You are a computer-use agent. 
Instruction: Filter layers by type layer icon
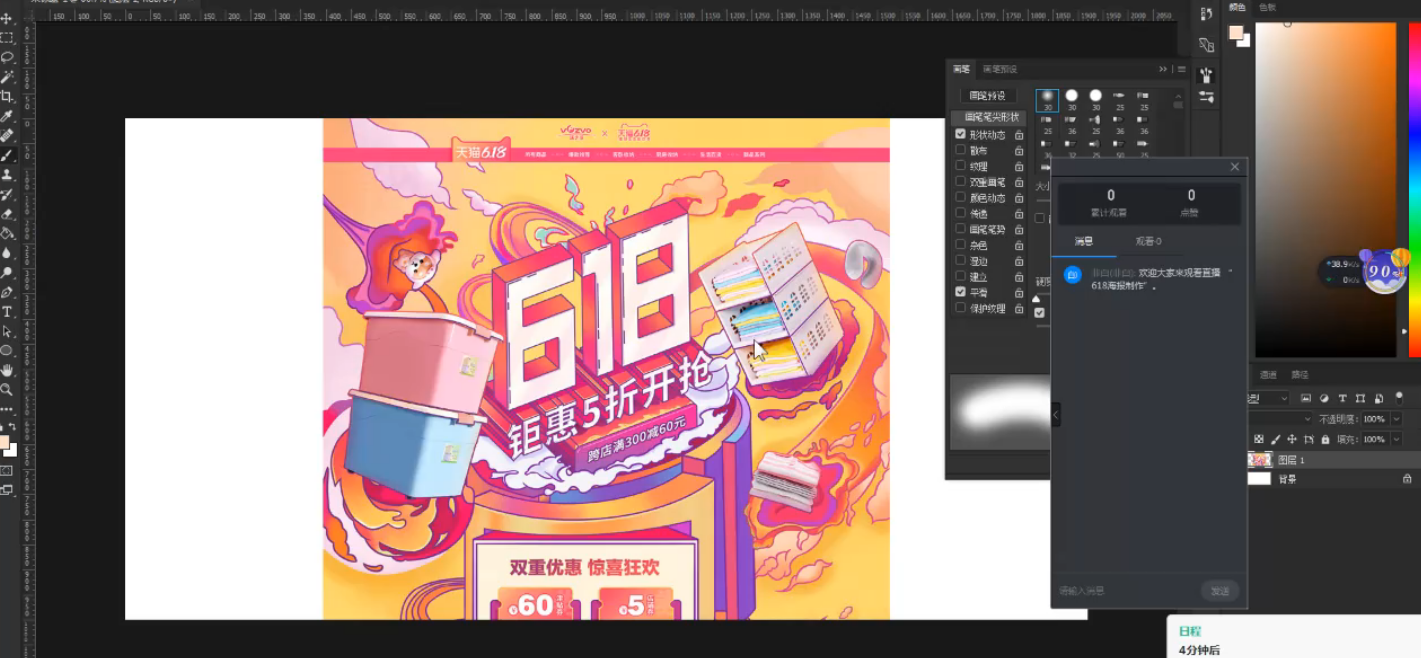coord(1342,398)
